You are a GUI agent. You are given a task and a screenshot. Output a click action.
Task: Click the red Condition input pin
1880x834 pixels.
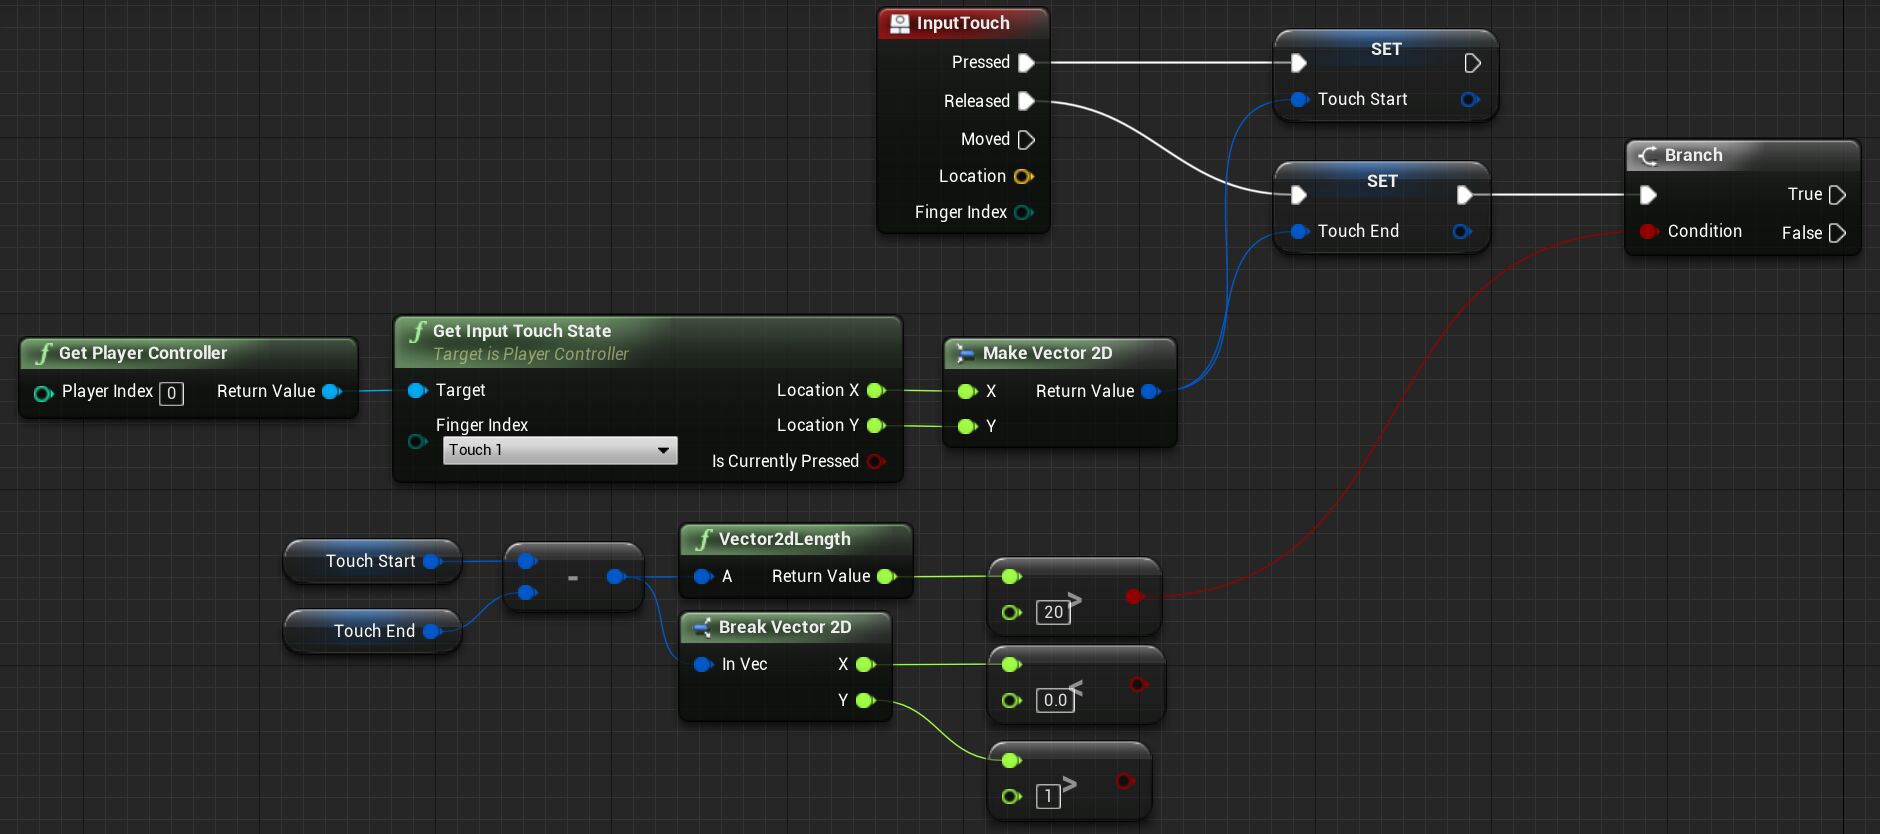coord(1648,232)
